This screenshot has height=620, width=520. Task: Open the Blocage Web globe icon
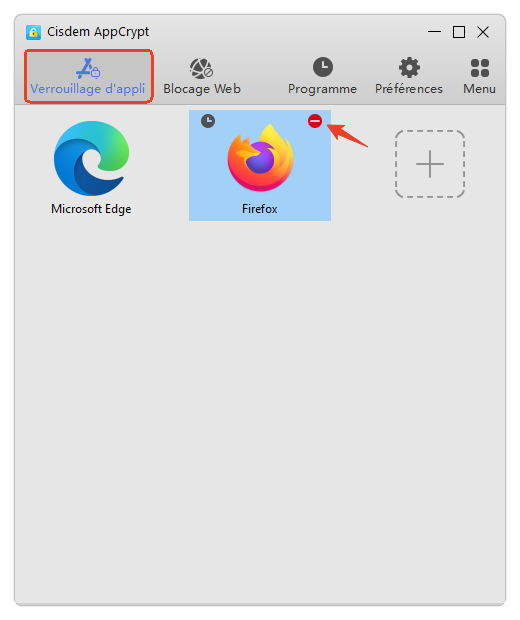click(201, 68)
